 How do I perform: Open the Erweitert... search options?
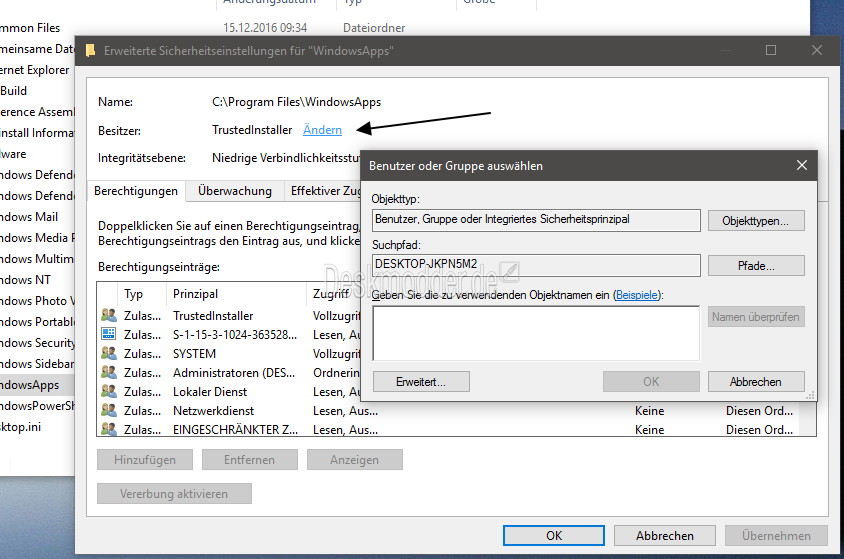pyautogui.click(x=421, y=381)
